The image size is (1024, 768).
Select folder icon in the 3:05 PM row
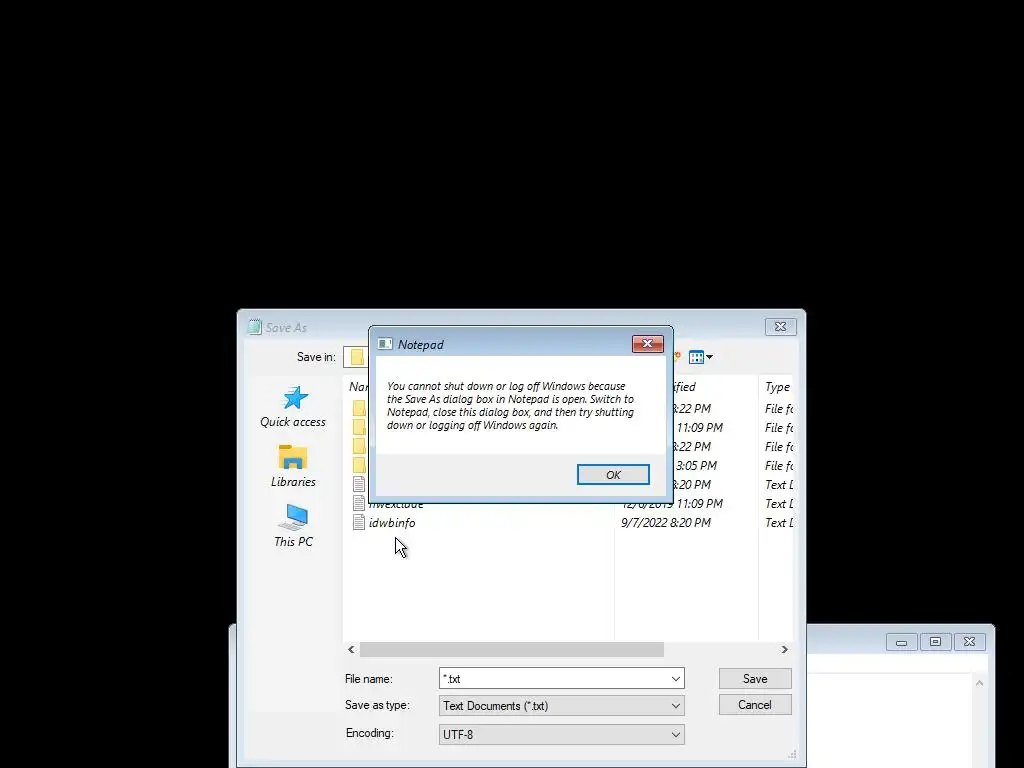tap(359, 465)
